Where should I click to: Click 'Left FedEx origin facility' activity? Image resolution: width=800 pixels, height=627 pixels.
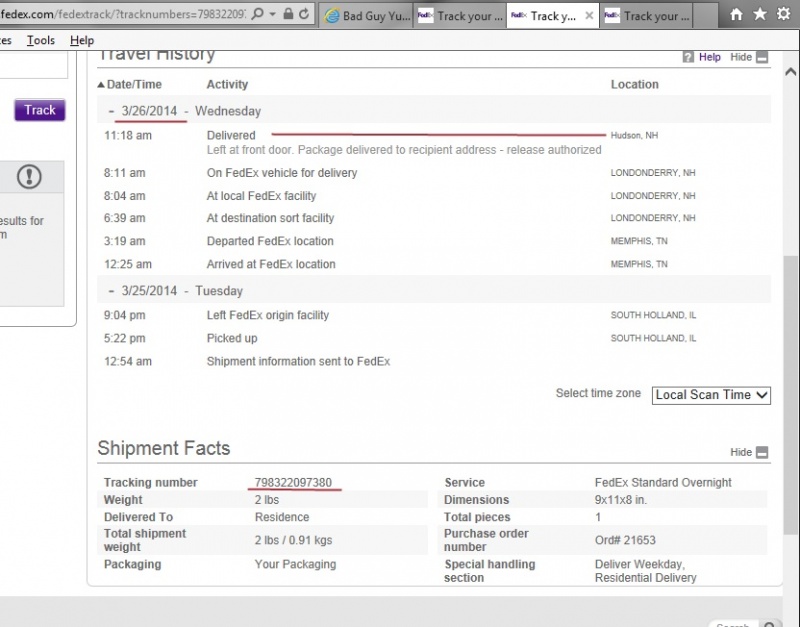tap(267, 315)
